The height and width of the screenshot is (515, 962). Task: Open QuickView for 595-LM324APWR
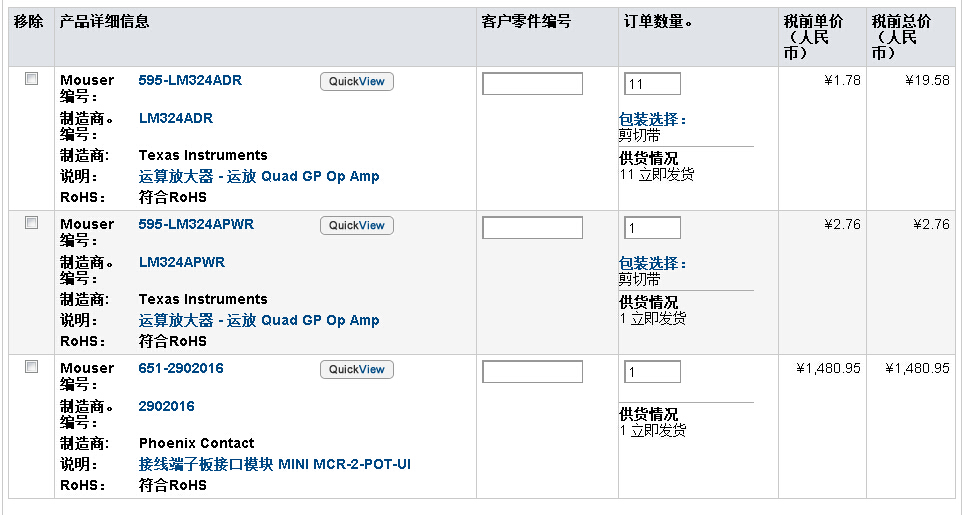pos(356,225)
